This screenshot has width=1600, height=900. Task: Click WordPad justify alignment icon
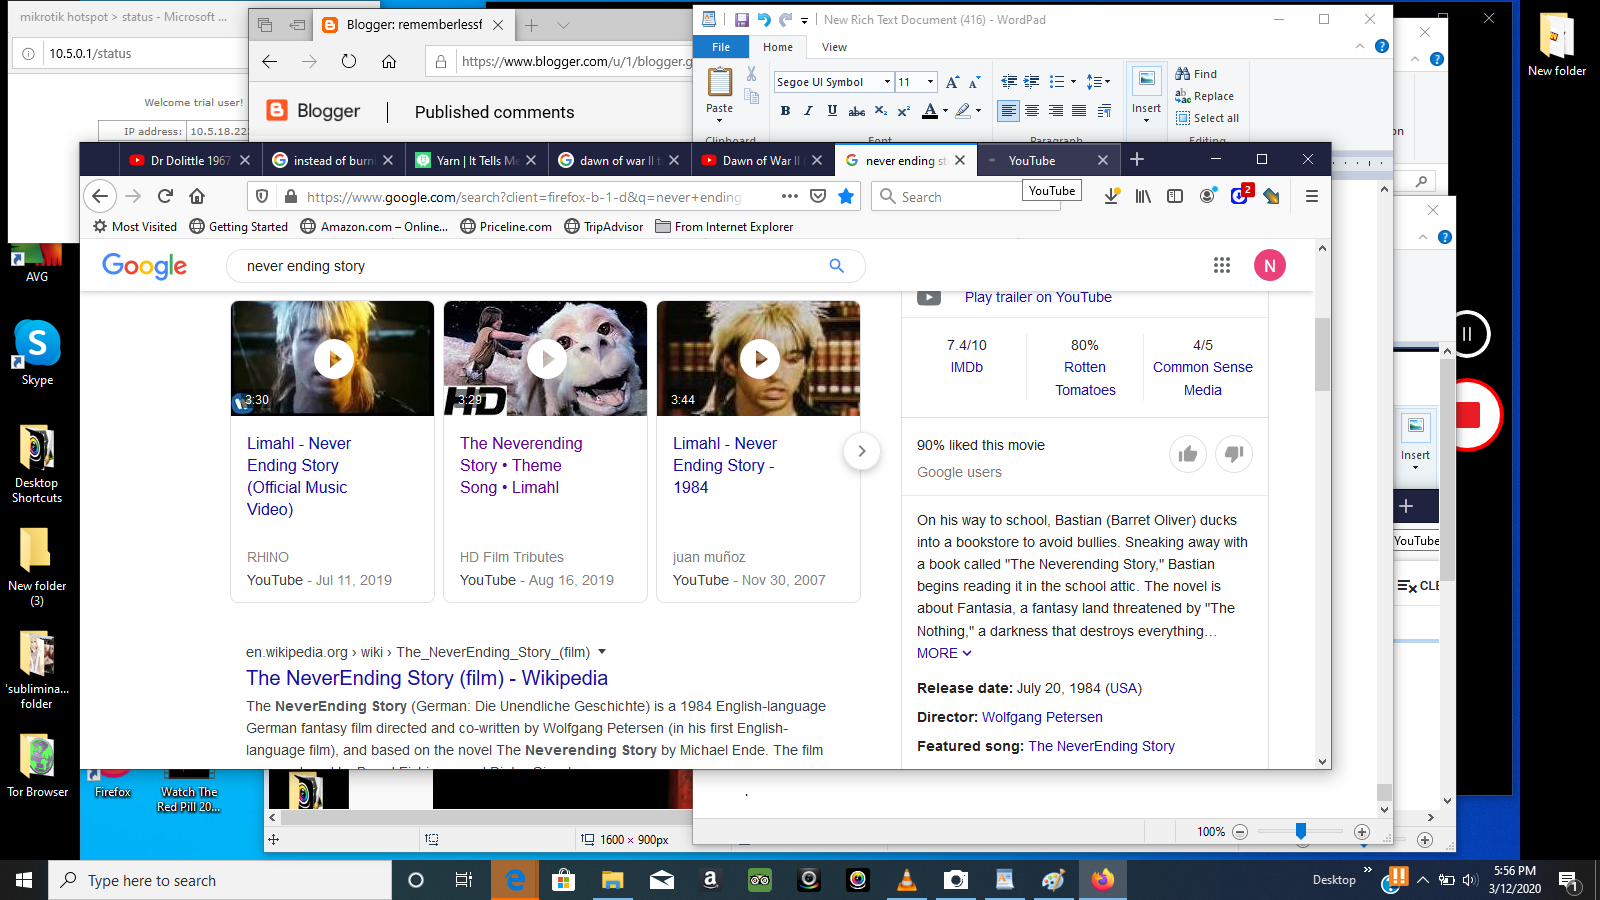pos(1079,111)
